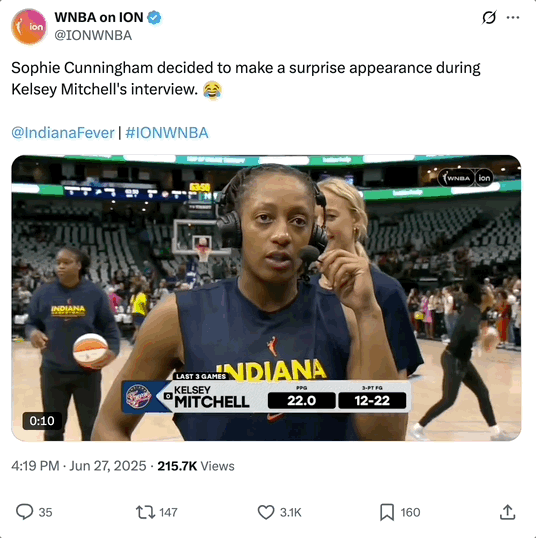
Task: Click the 147 reposts count
Action: (x=168, y=512)
